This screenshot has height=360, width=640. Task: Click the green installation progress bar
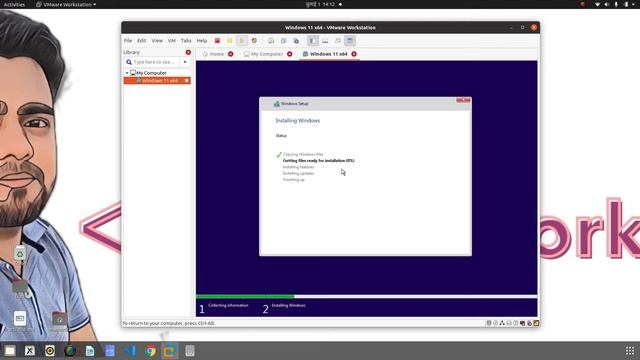[245, 296]
